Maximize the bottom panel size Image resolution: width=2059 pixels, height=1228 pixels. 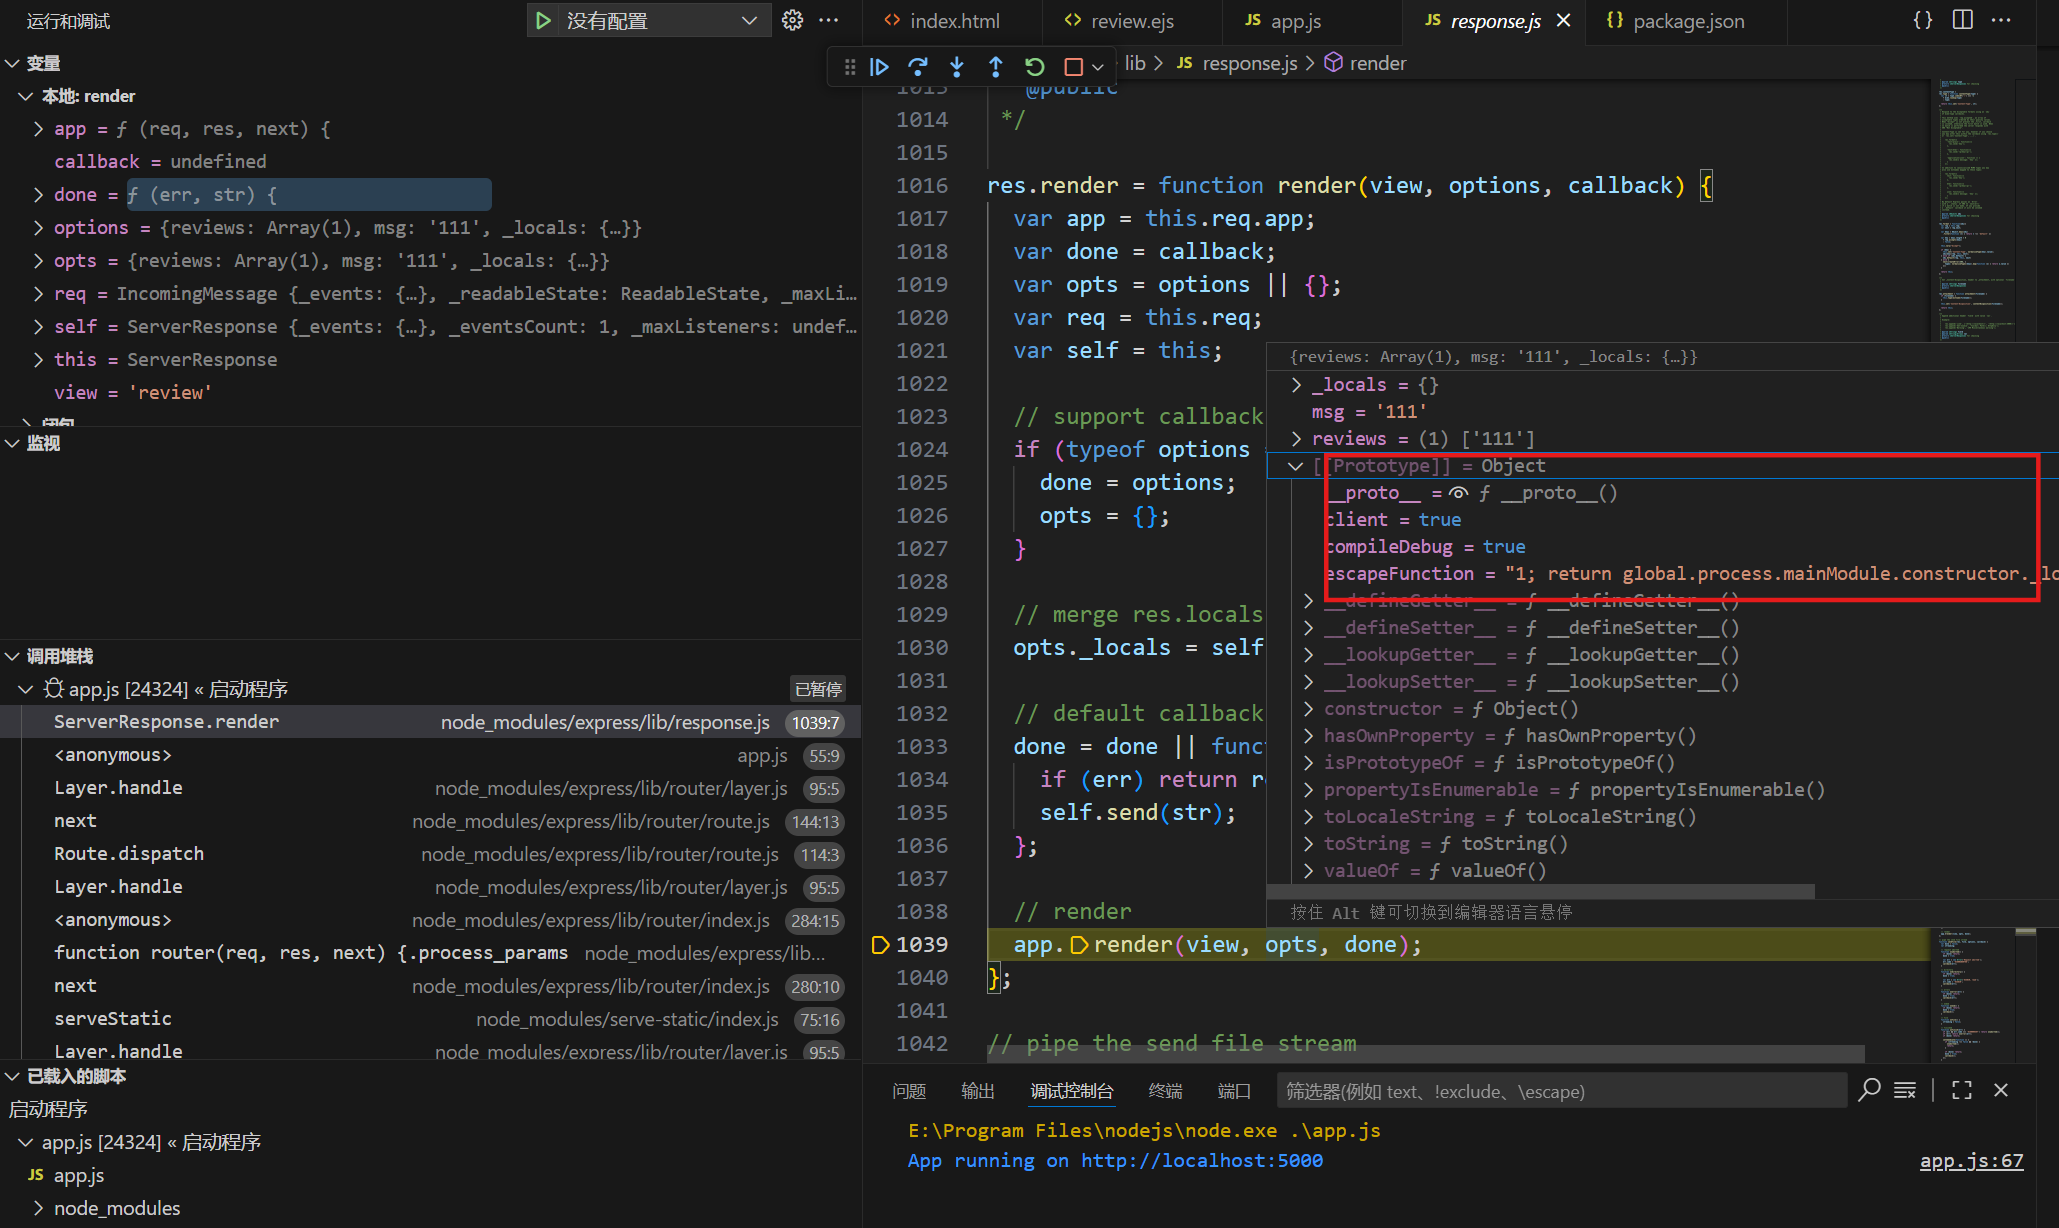1962,1090
